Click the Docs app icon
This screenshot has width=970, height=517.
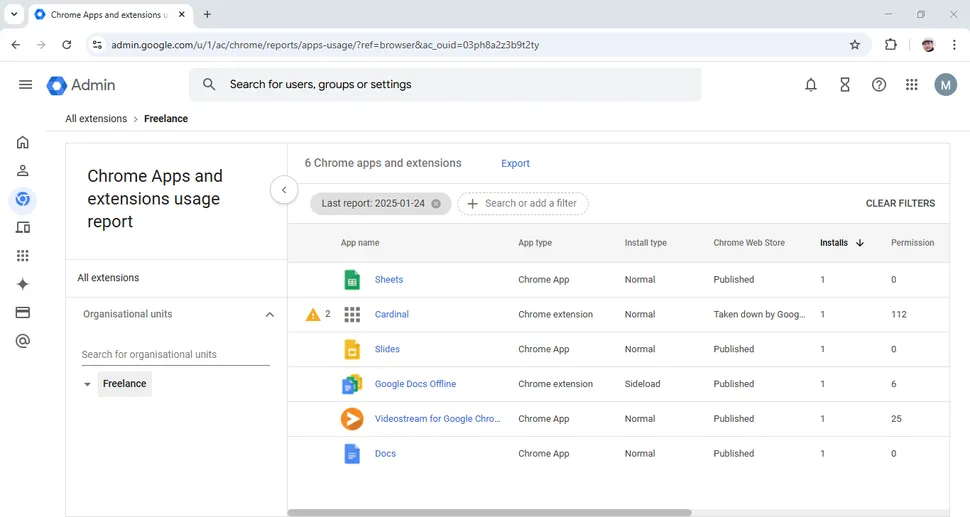point(352,453)
